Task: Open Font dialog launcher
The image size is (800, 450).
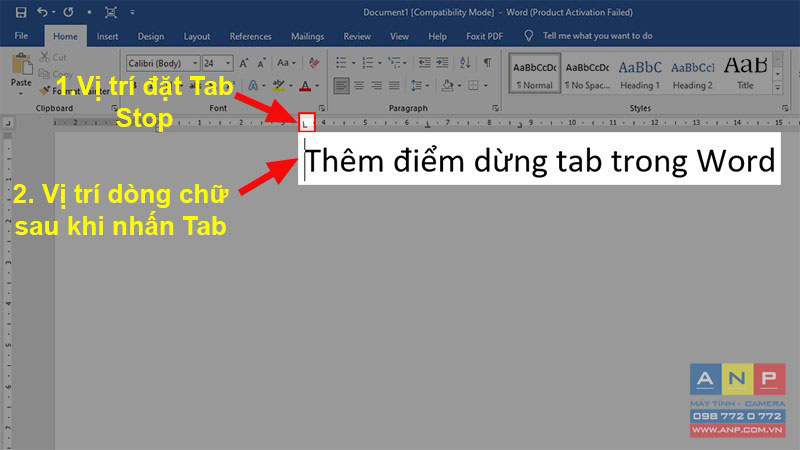Action: click(321, 108)
